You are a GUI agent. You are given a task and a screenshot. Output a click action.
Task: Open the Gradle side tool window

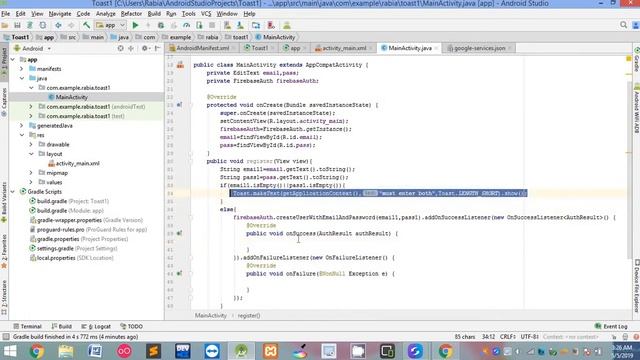coord(637,60)
